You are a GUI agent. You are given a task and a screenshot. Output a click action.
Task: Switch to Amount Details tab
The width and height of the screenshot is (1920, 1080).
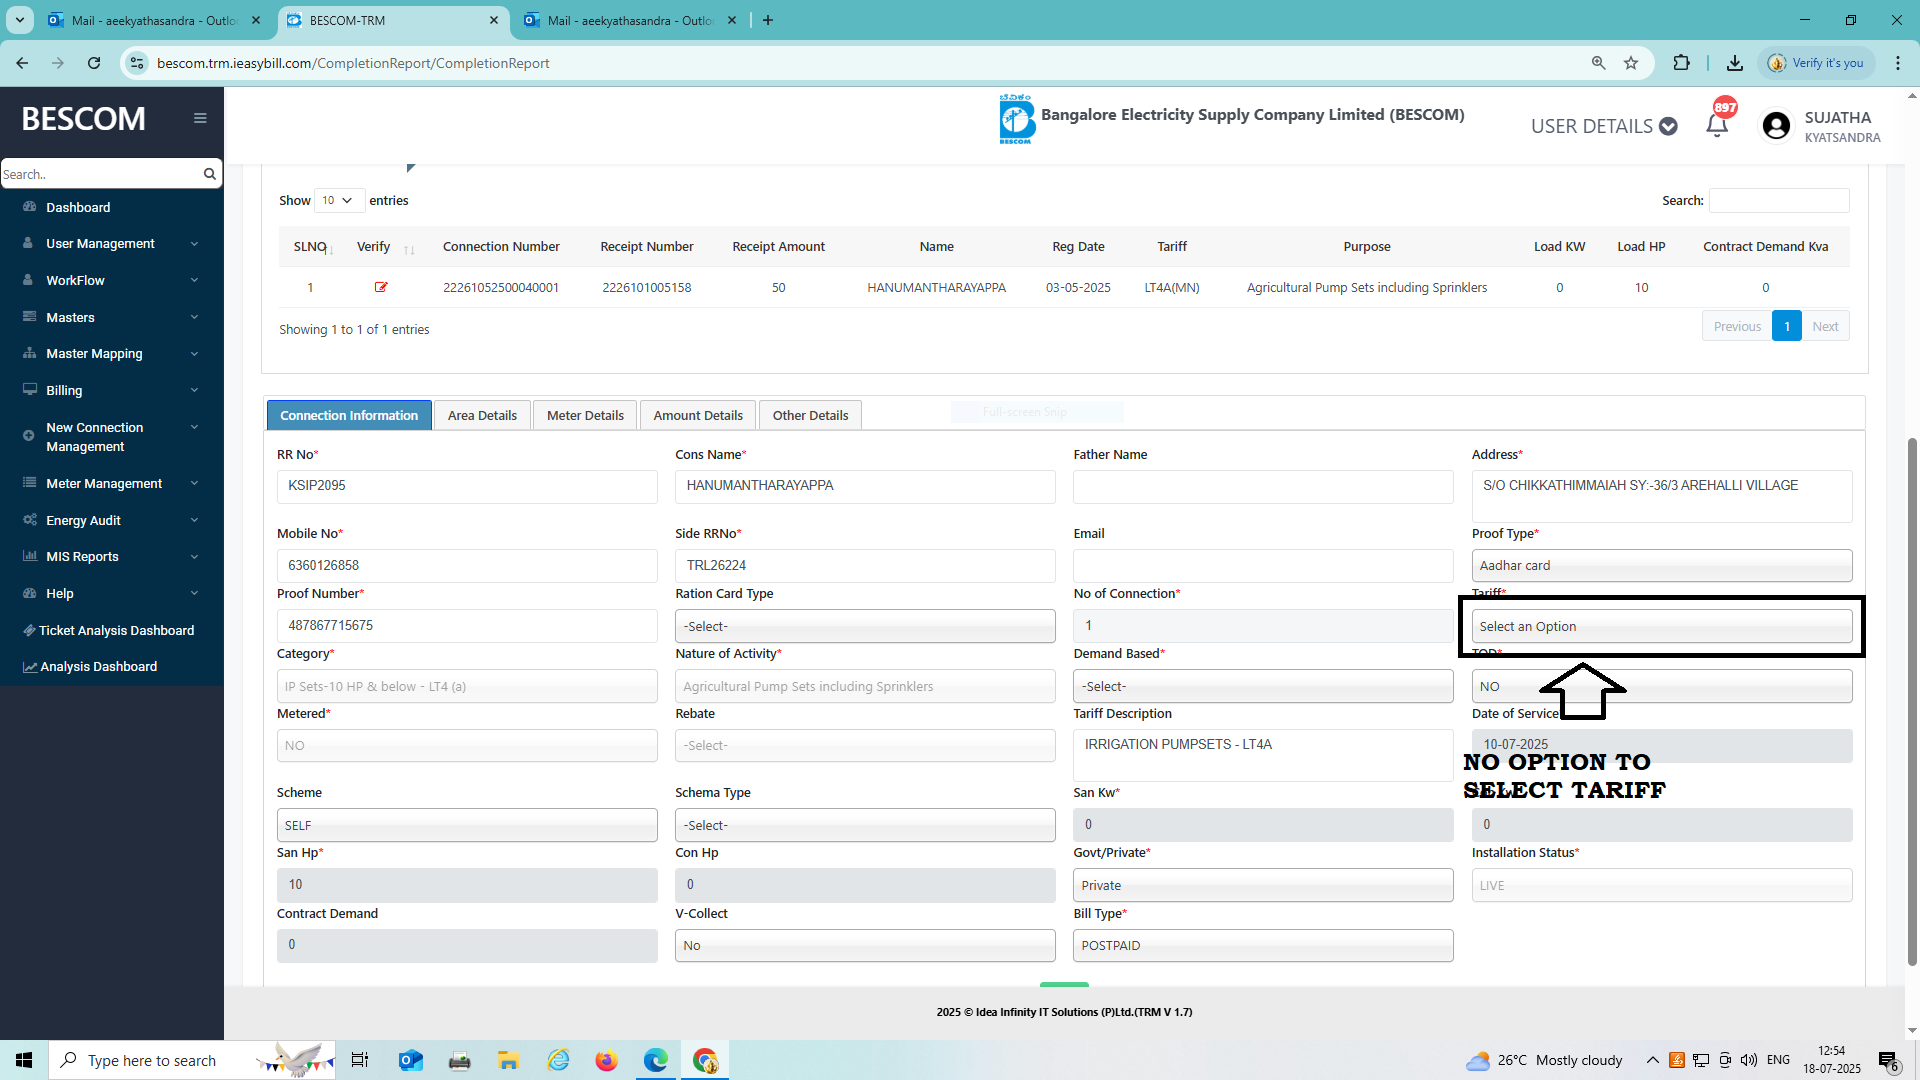[698, 415]
